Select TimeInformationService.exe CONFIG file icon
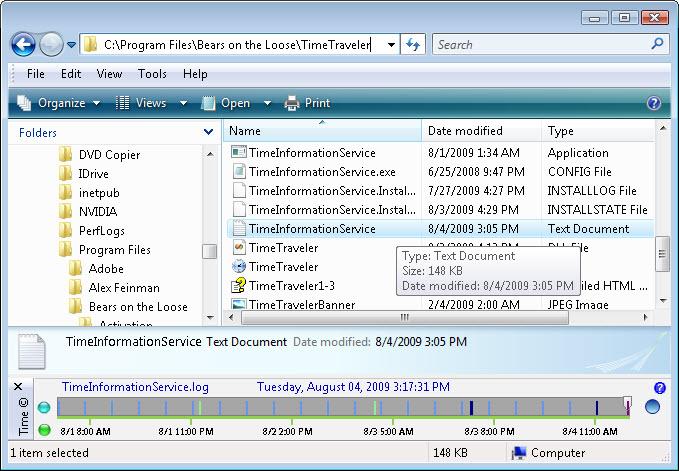 coord(239,171)
